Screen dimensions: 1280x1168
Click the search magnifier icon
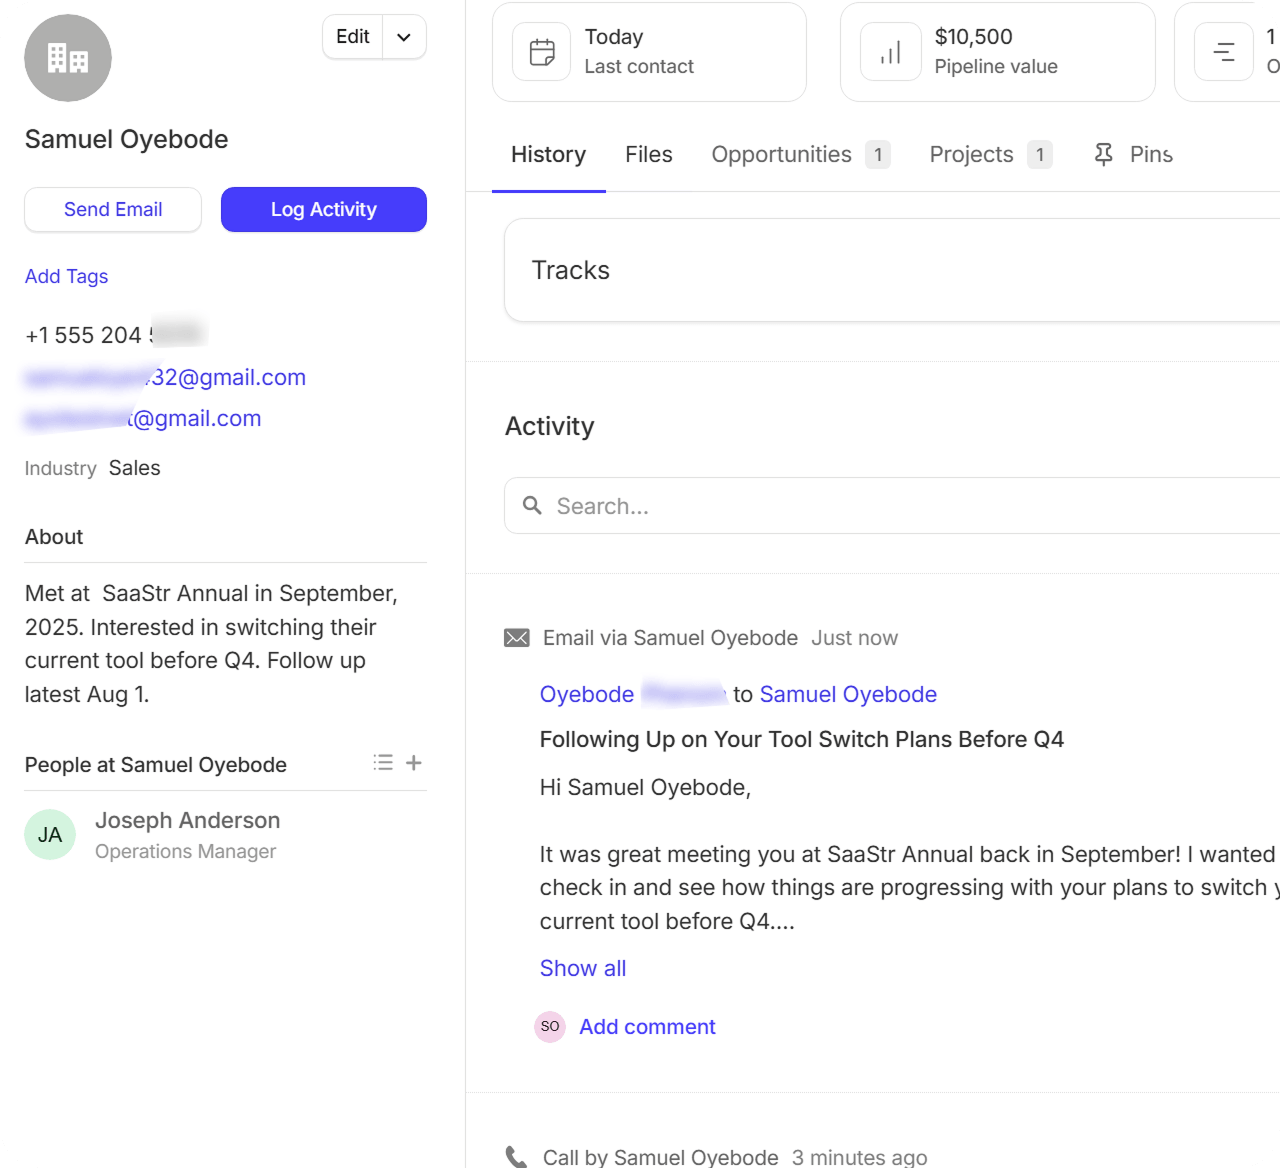[533, 506]
